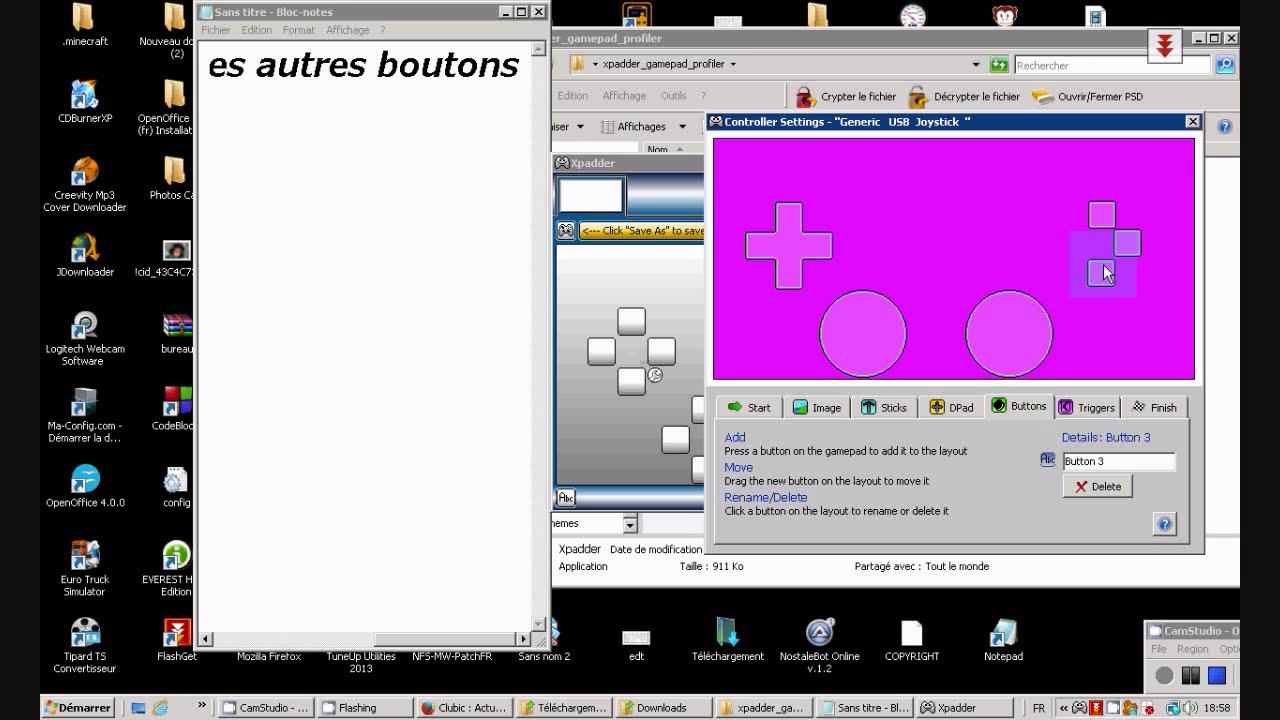This screenshot has height=720, width=1280.
Task: Click the CamStudio stop button
Action: click(x=1217, y=675)
